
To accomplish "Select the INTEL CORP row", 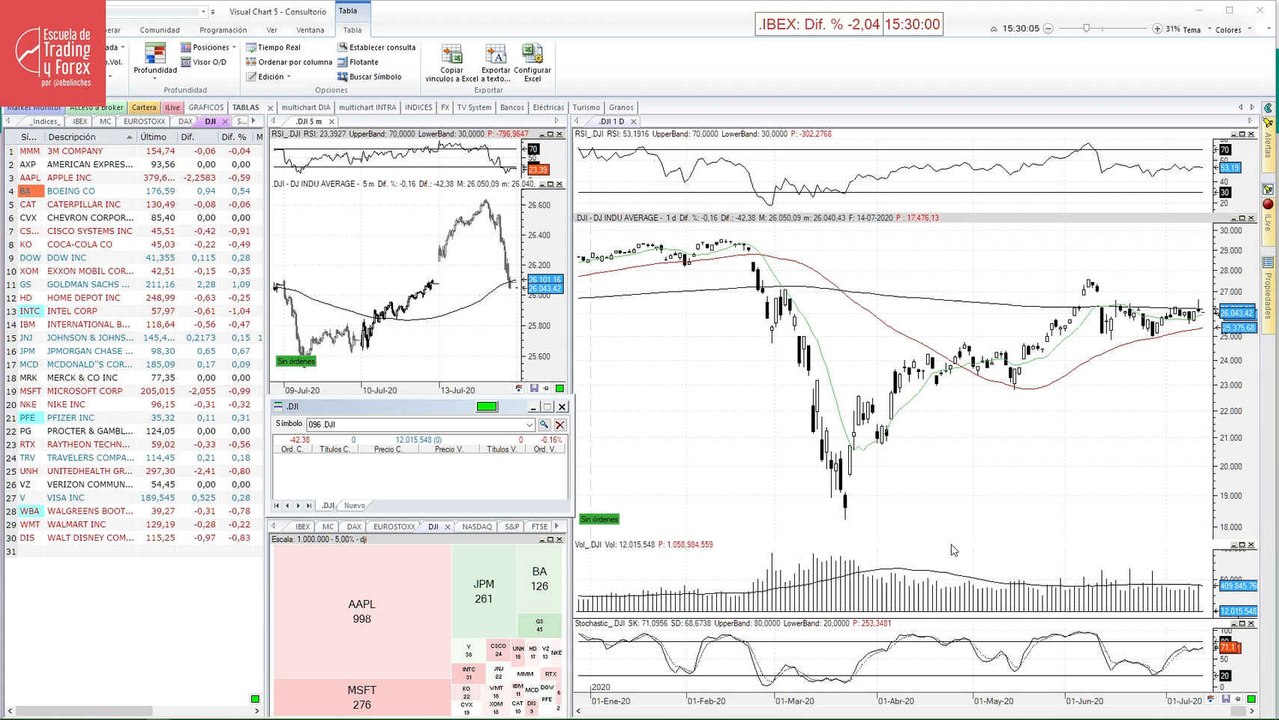I will [132, 311].
